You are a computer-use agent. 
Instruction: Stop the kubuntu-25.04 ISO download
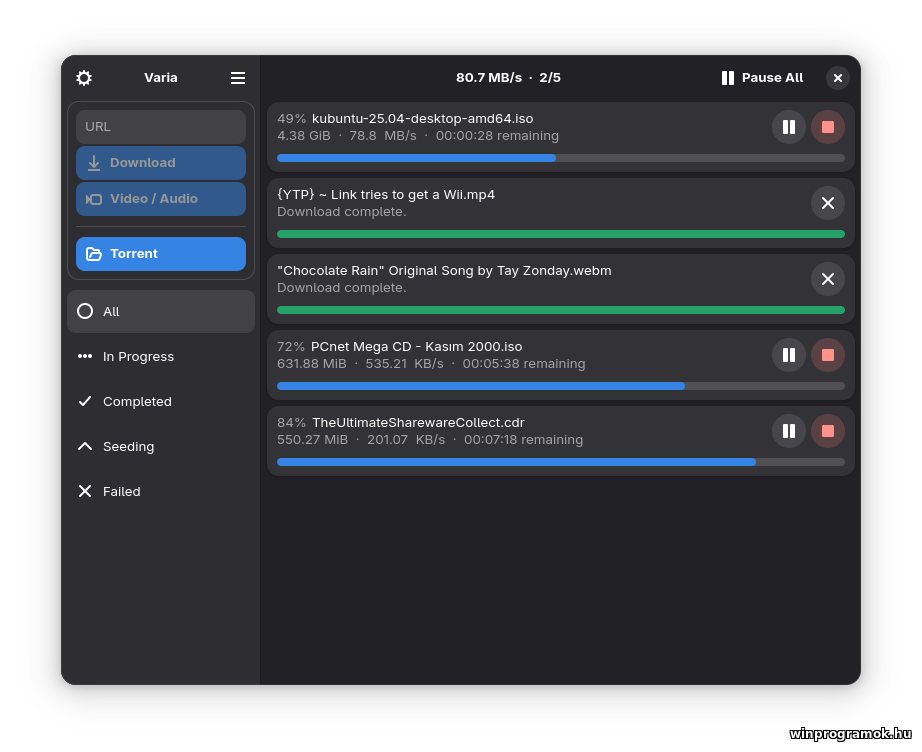coord(828,127)
